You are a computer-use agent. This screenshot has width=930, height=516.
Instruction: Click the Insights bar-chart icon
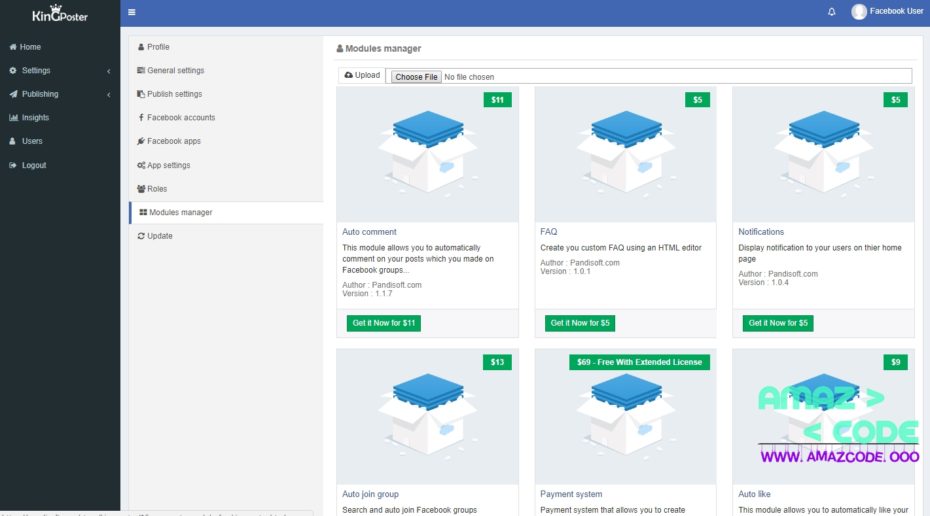click(x=13, y=117)
